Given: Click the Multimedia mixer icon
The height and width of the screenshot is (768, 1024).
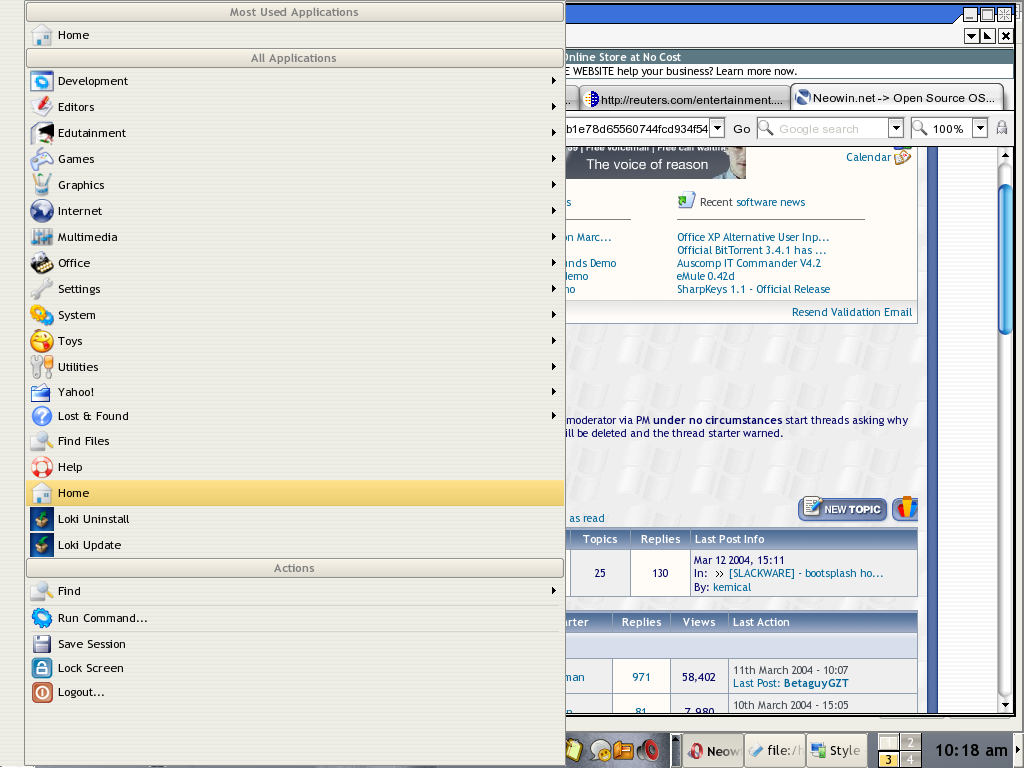Looking at the screenshot, I should [x=42, y=237].
